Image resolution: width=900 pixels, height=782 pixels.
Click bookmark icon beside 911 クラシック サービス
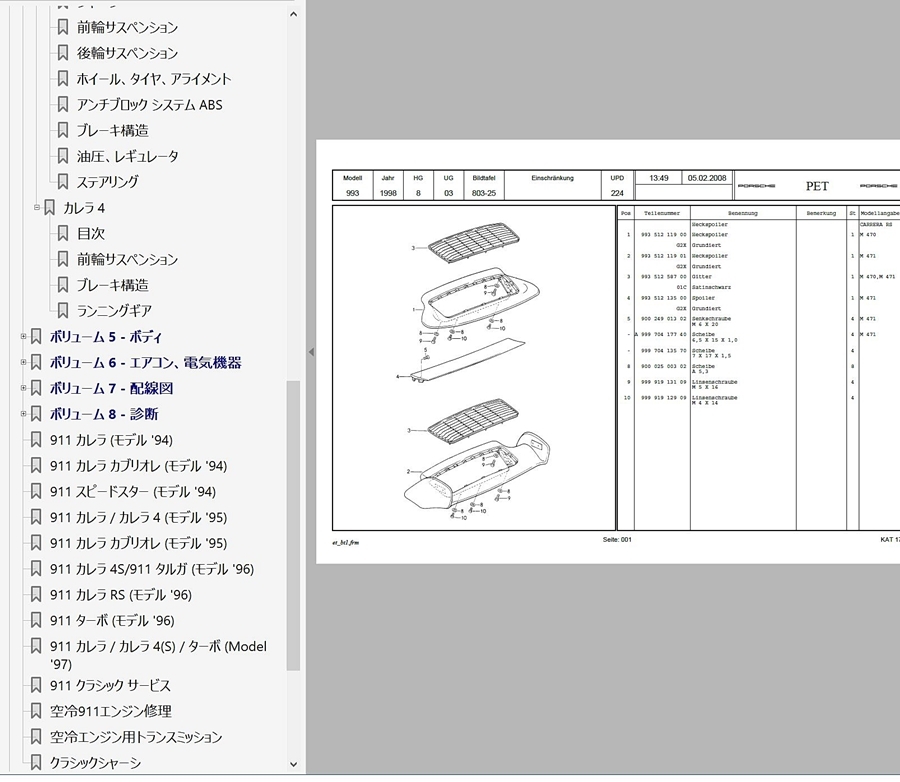click(36, 685)
